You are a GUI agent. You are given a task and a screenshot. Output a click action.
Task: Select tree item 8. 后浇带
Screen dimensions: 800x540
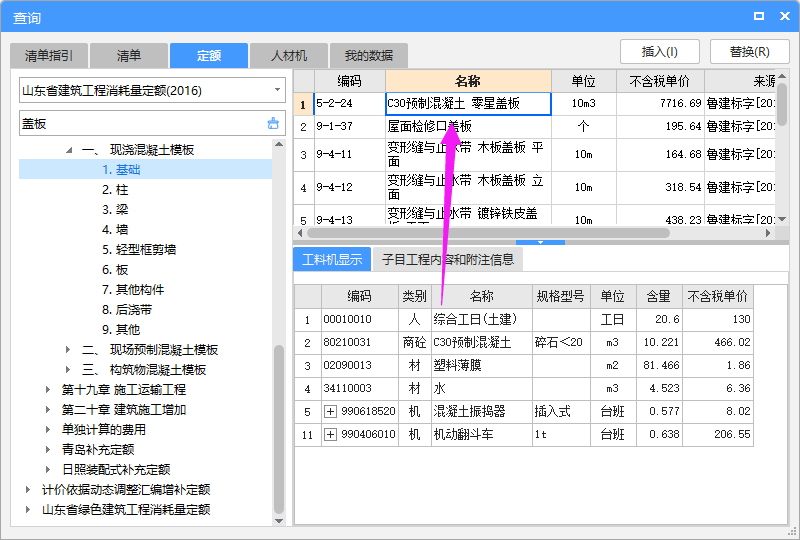127,310
